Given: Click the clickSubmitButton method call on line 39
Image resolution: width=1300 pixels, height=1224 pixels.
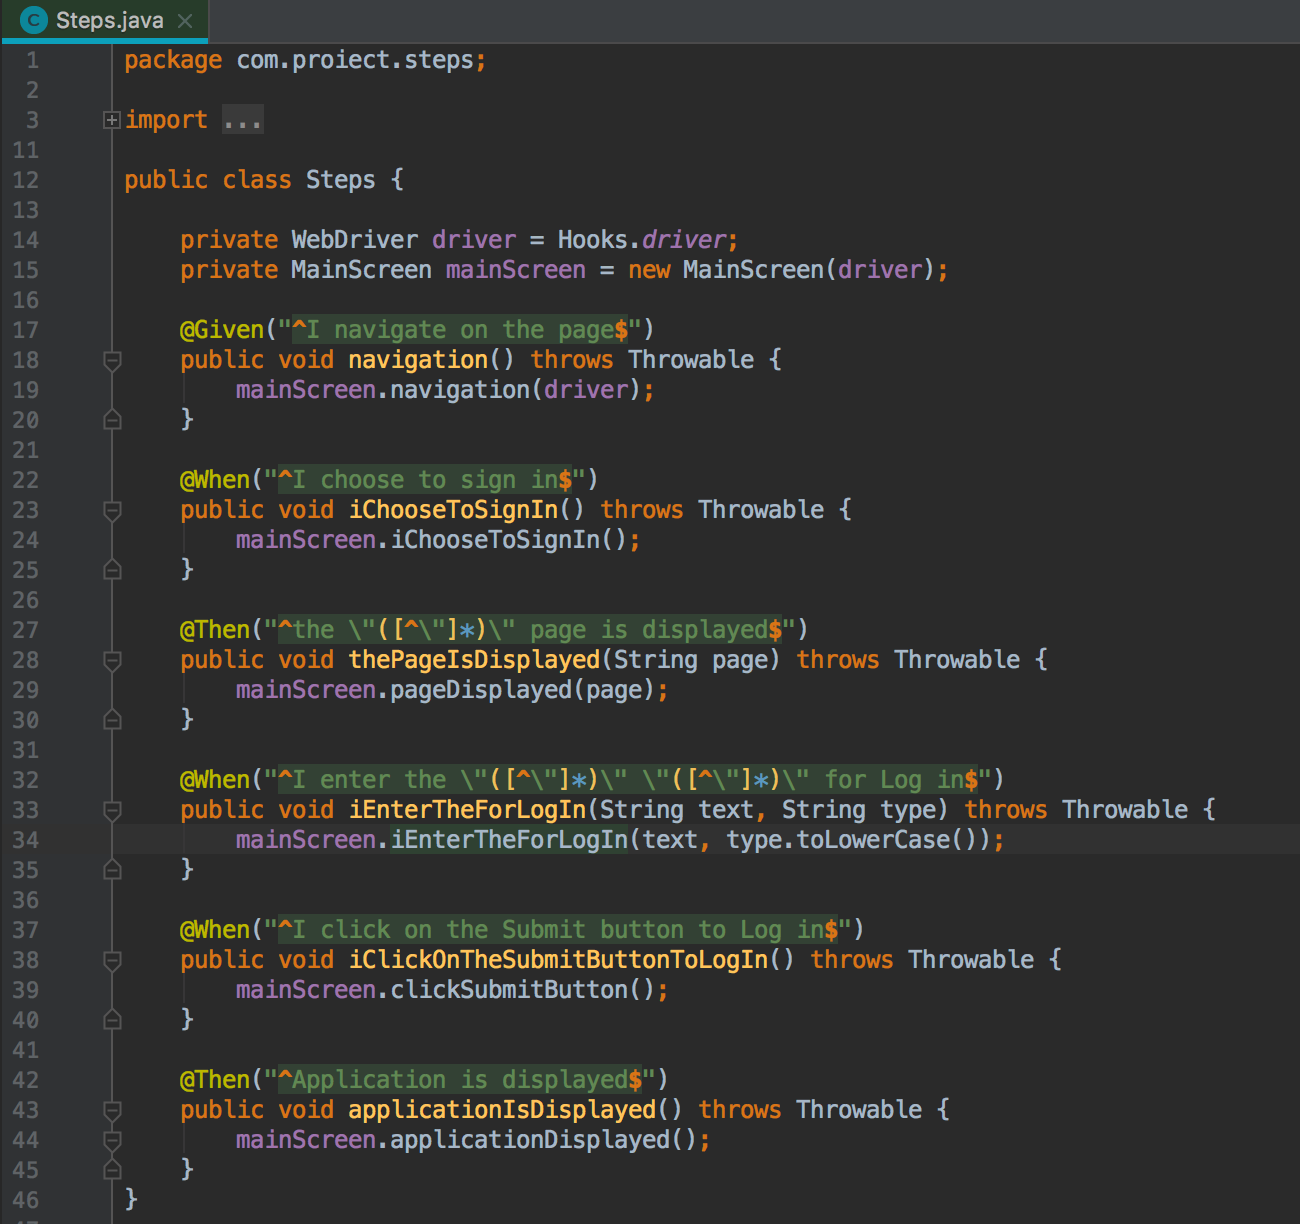Looking at the screenshot, I should pyautogui.click(x=508, y=990).
